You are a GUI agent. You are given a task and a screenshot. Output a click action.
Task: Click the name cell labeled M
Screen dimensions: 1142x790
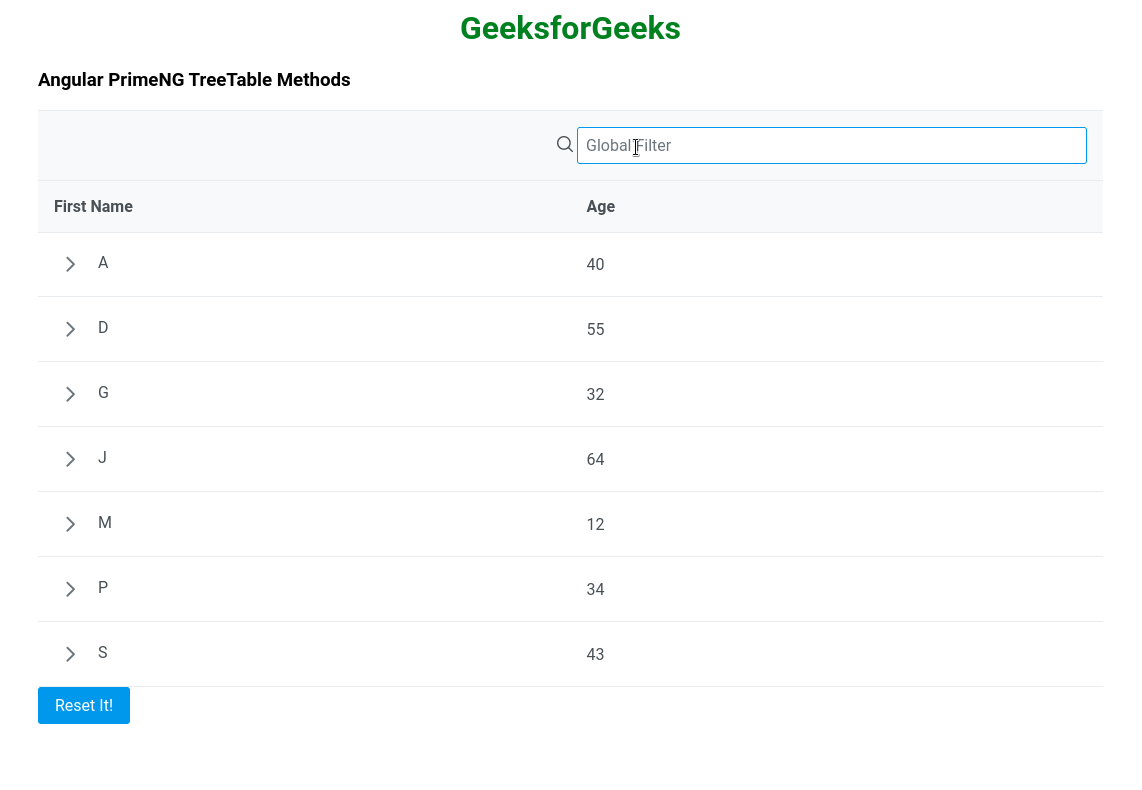coord(105,523)
